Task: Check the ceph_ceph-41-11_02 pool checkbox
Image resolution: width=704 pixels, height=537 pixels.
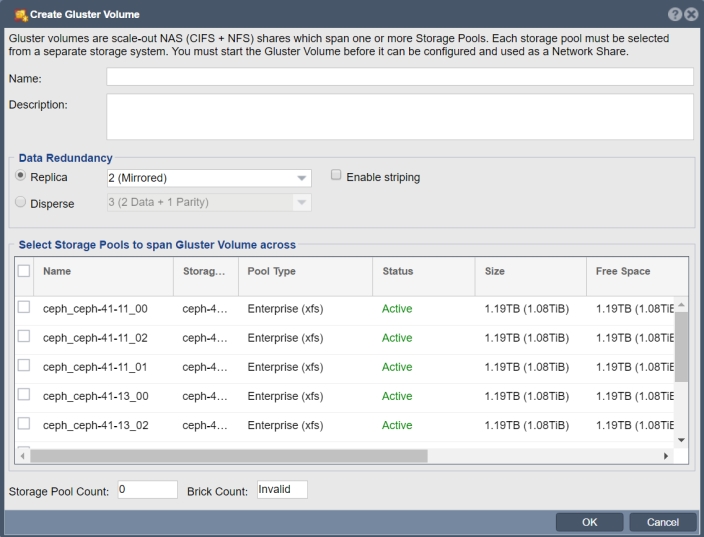Action: click(x=24, y=336)
